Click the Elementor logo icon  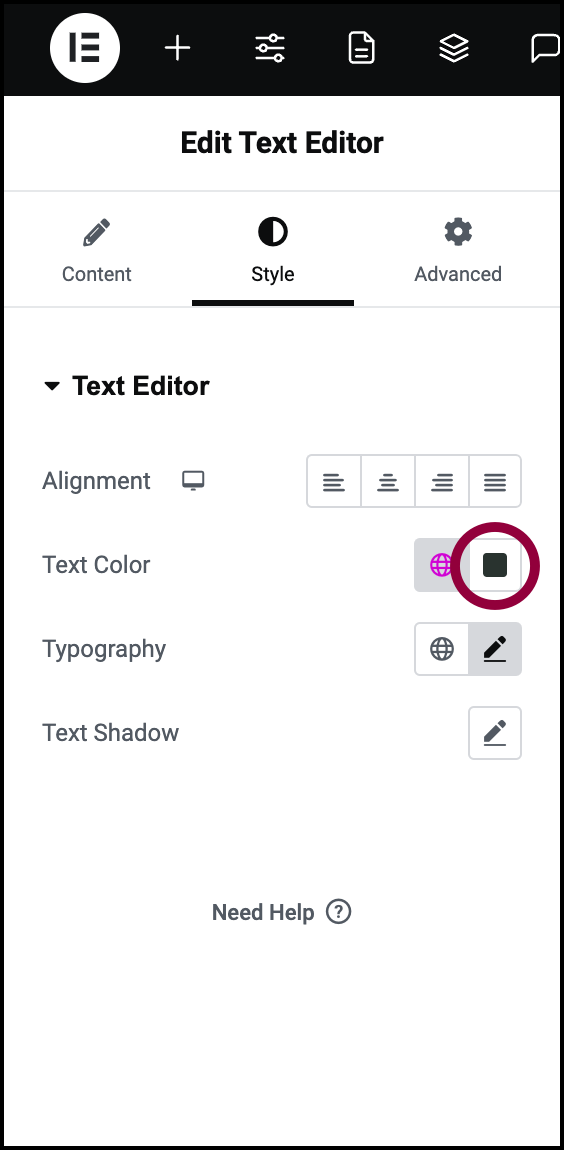pos(85,48)
